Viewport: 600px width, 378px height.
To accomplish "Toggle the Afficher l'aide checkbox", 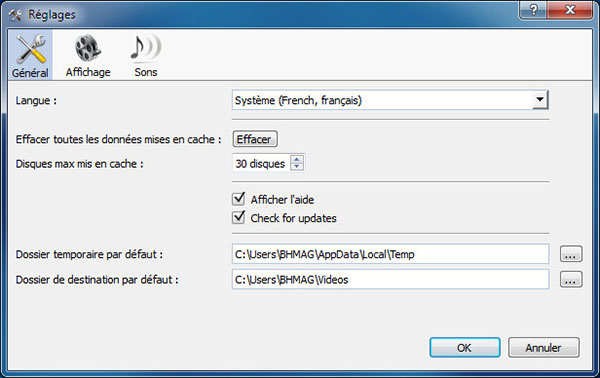I will click(238, 199).
